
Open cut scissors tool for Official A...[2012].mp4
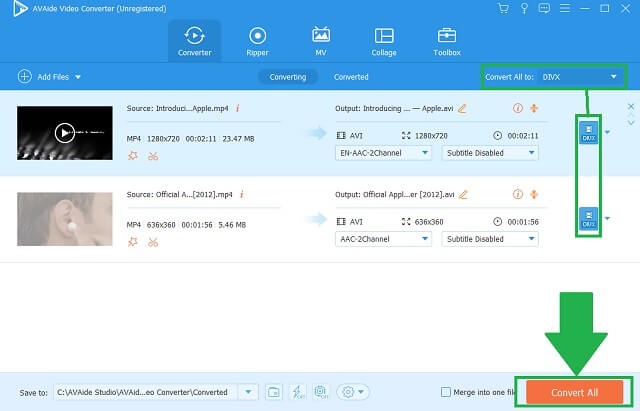coord(153,242)
